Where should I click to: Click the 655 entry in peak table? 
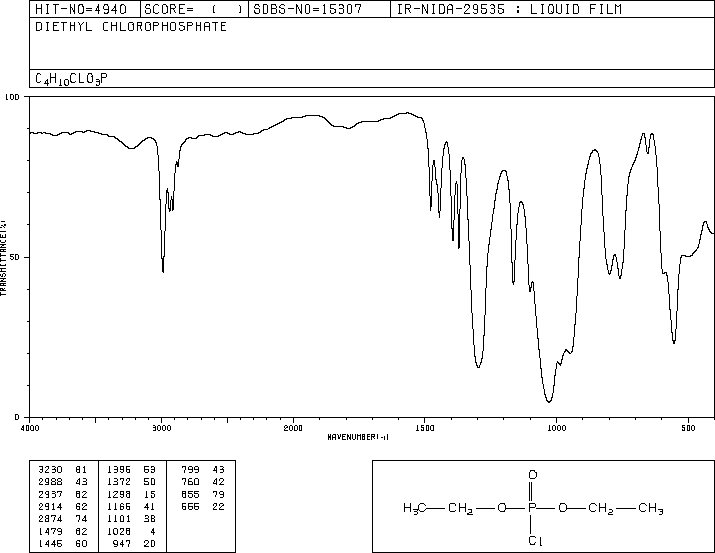[x=190, y=494]
